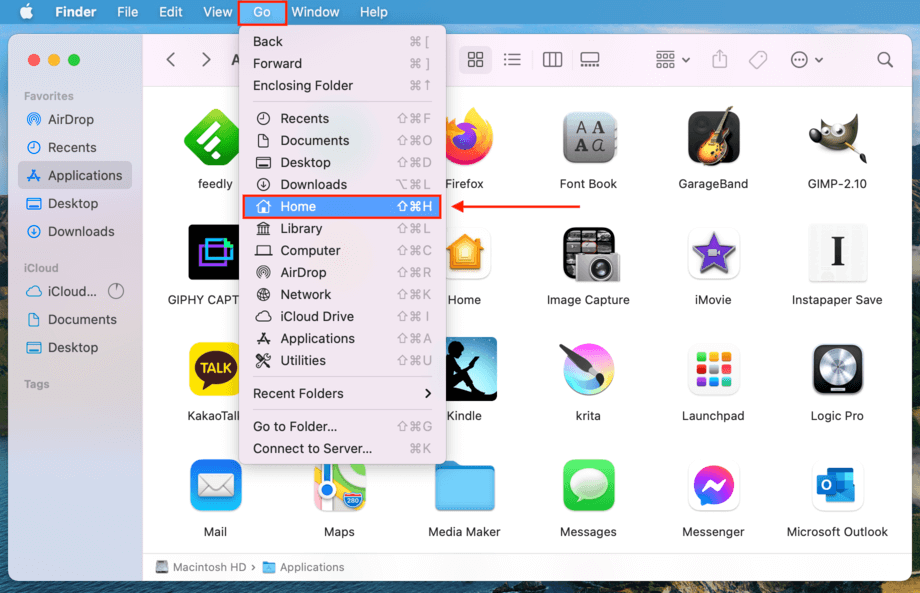Open the Apple menu

[x=26, y=12]
